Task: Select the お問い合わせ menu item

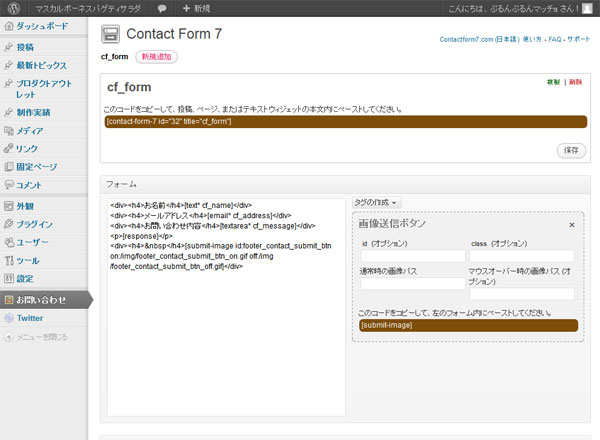Action: 42,299
